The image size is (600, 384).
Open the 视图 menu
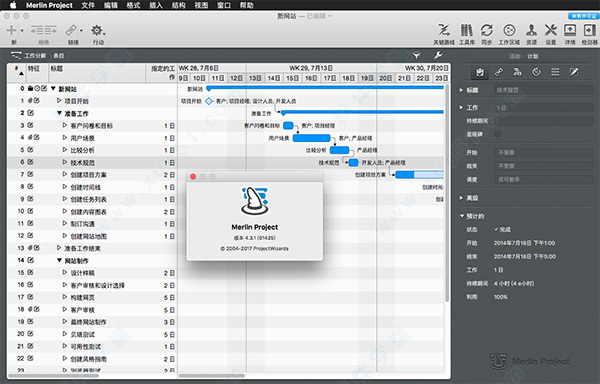[201, 5]
